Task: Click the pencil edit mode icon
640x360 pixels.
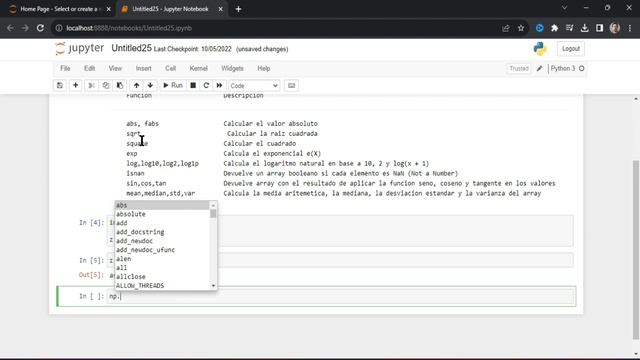Action: tap(540, 69)
